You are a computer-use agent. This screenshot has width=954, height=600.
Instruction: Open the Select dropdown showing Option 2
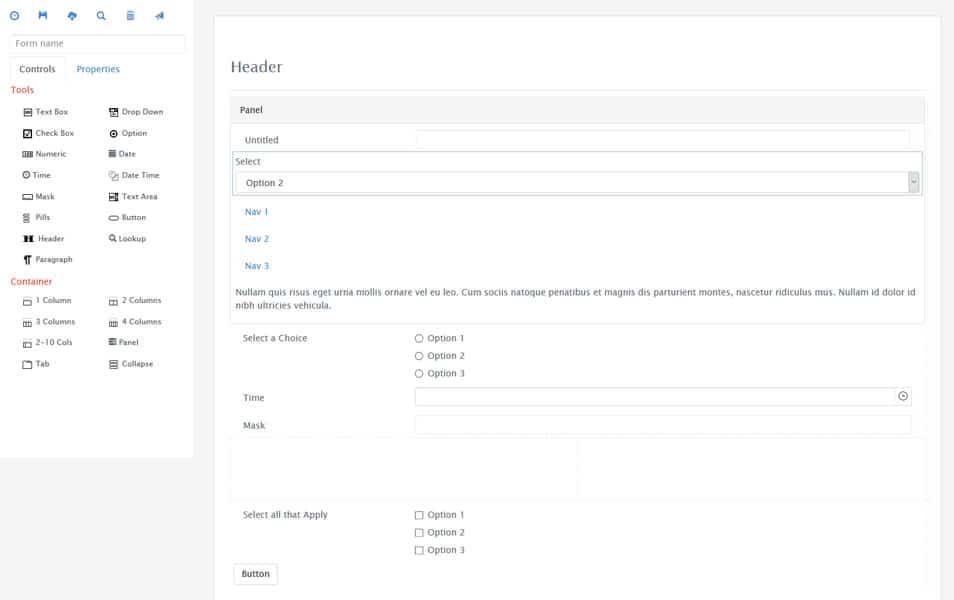tap(576, 183)
